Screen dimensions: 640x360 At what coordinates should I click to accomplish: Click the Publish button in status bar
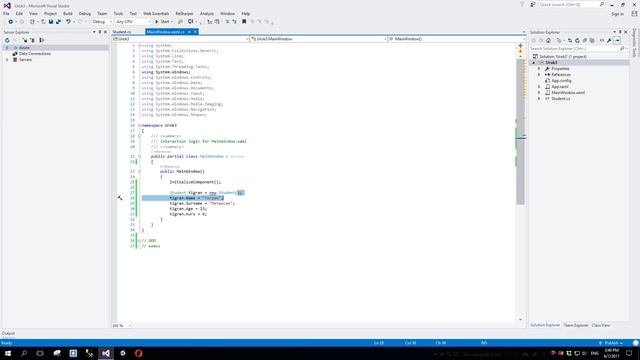pyautogui.click(x=611, y=343)
